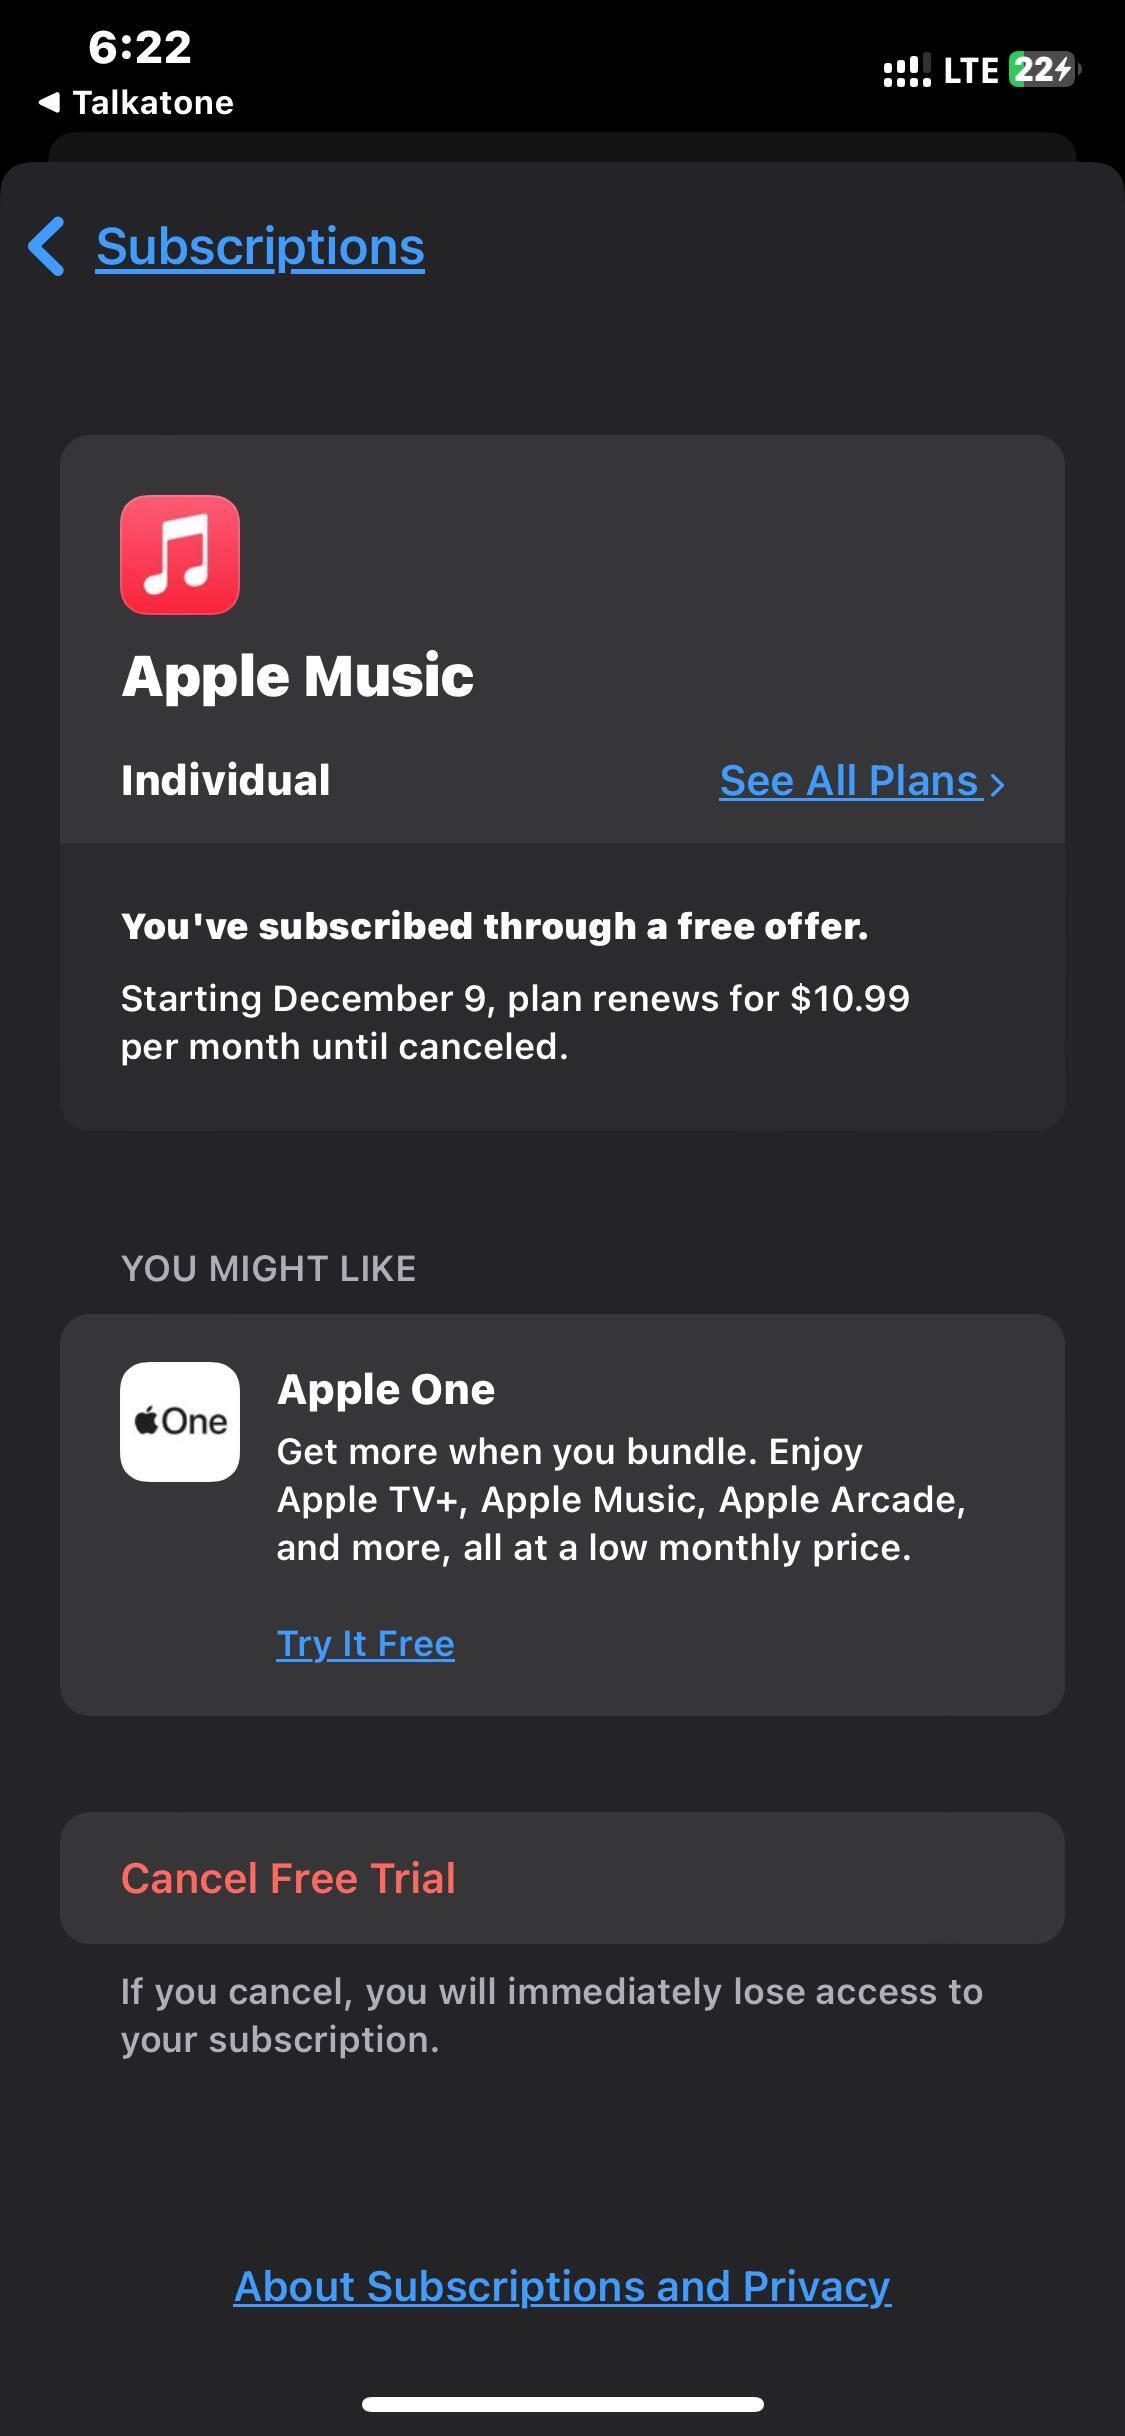The height and width of the screenshot is (2436, 1125).
Task: Tap the Apple One bundle description
Action: point(621,1499)
